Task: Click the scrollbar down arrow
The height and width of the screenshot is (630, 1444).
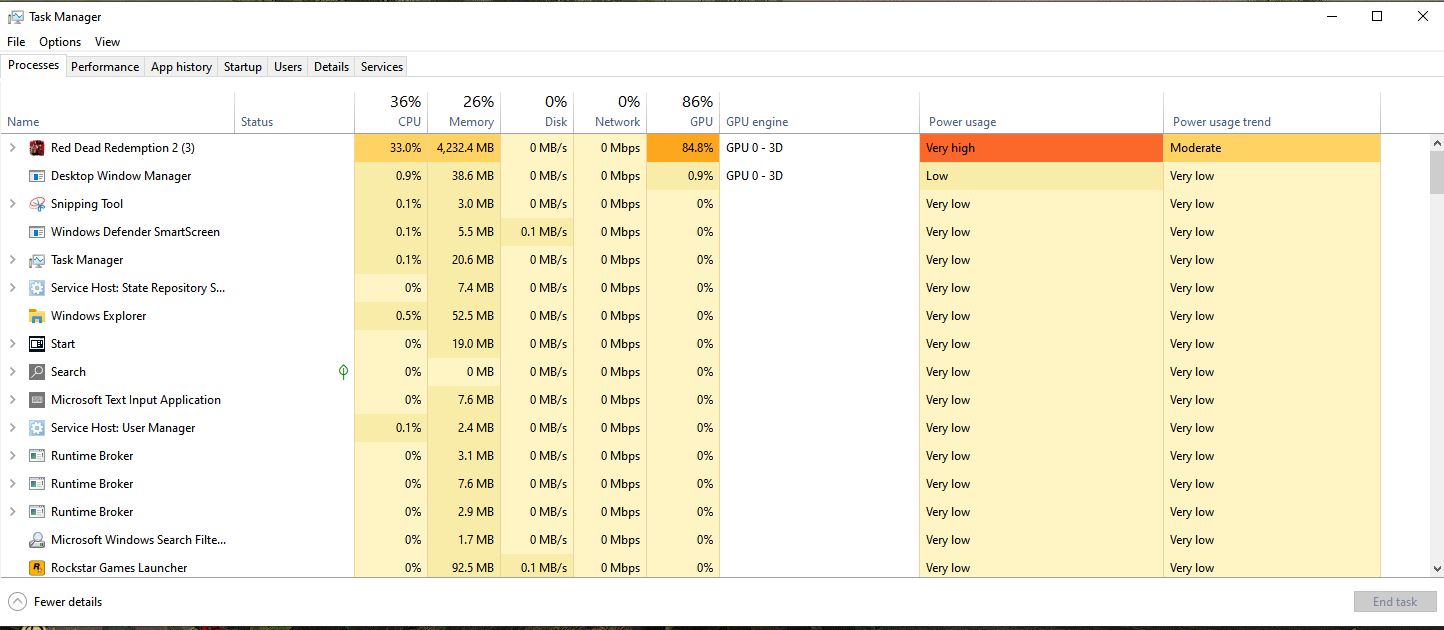Action: (1436, 568)
